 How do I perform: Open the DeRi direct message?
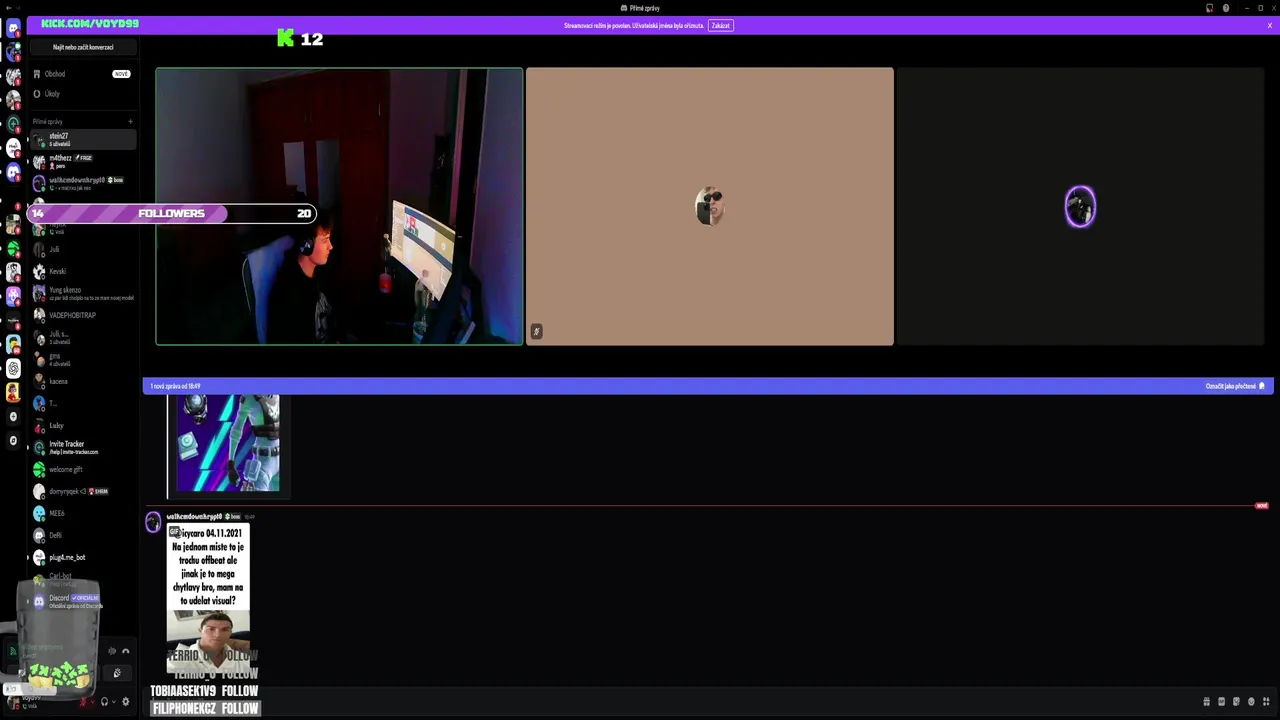(84, 535)
